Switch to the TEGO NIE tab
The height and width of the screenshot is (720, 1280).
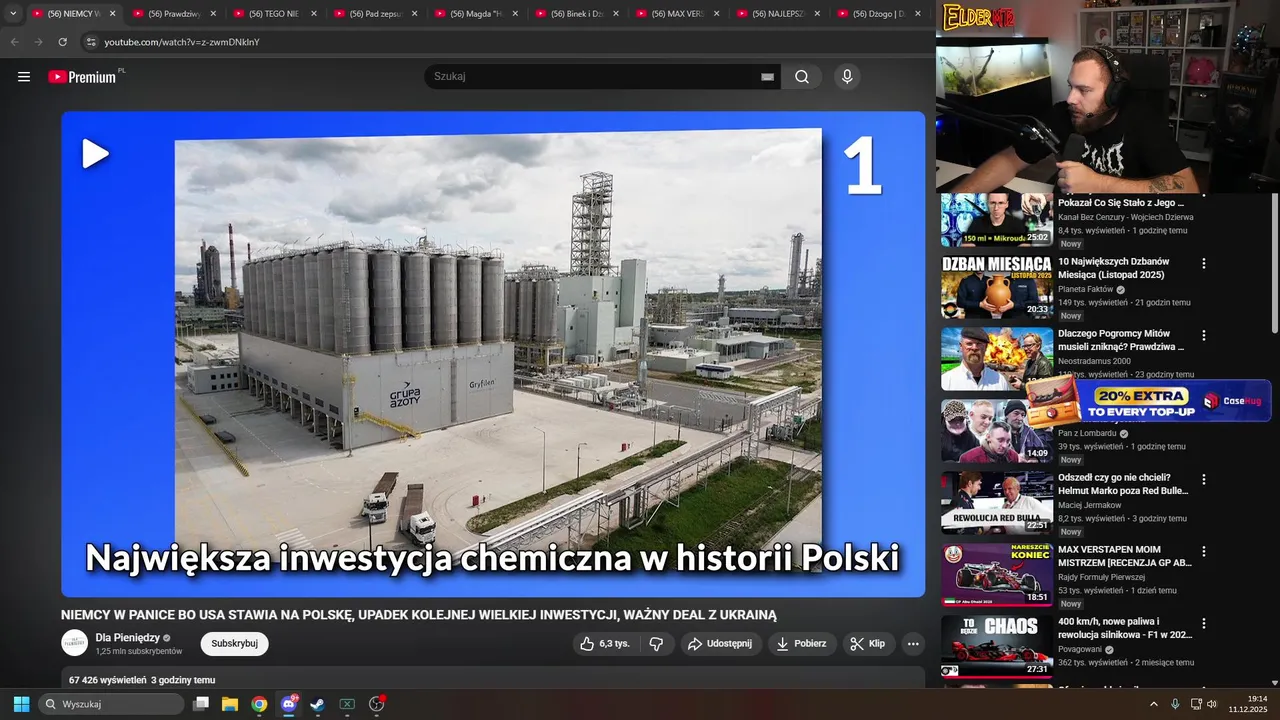click(x=275, y=14)
